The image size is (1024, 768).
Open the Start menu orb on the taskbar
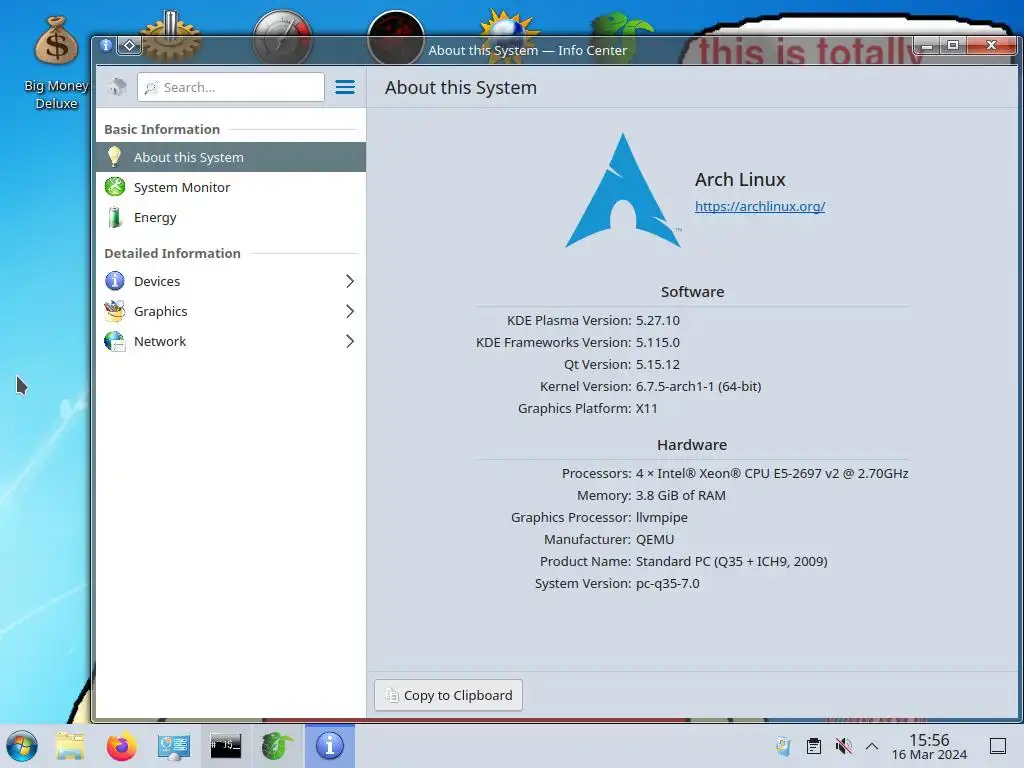pos(22,746)
